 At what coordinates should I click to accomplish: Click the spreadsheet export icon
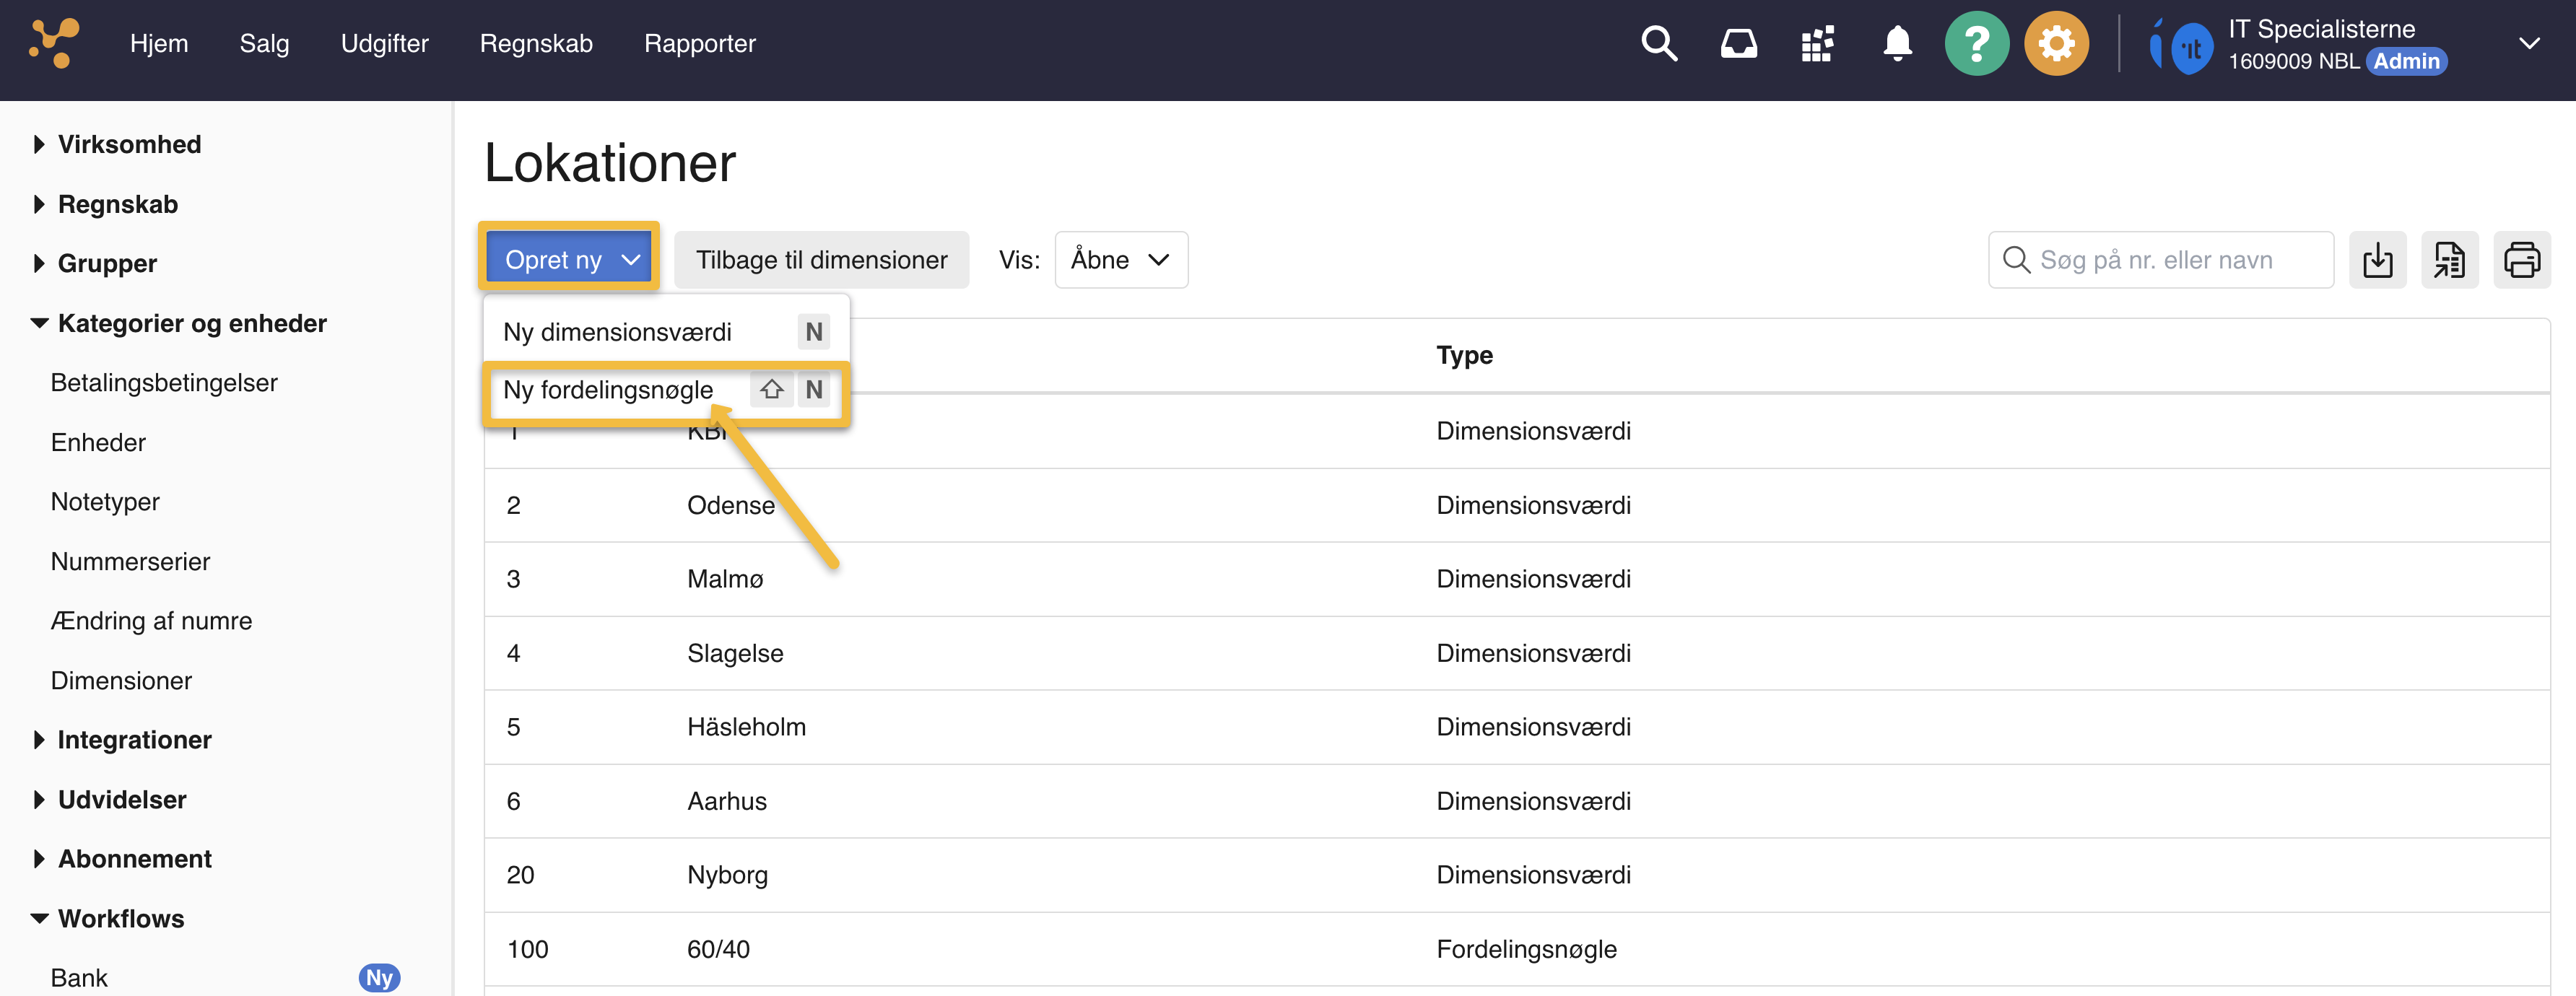click(2449, 260)
